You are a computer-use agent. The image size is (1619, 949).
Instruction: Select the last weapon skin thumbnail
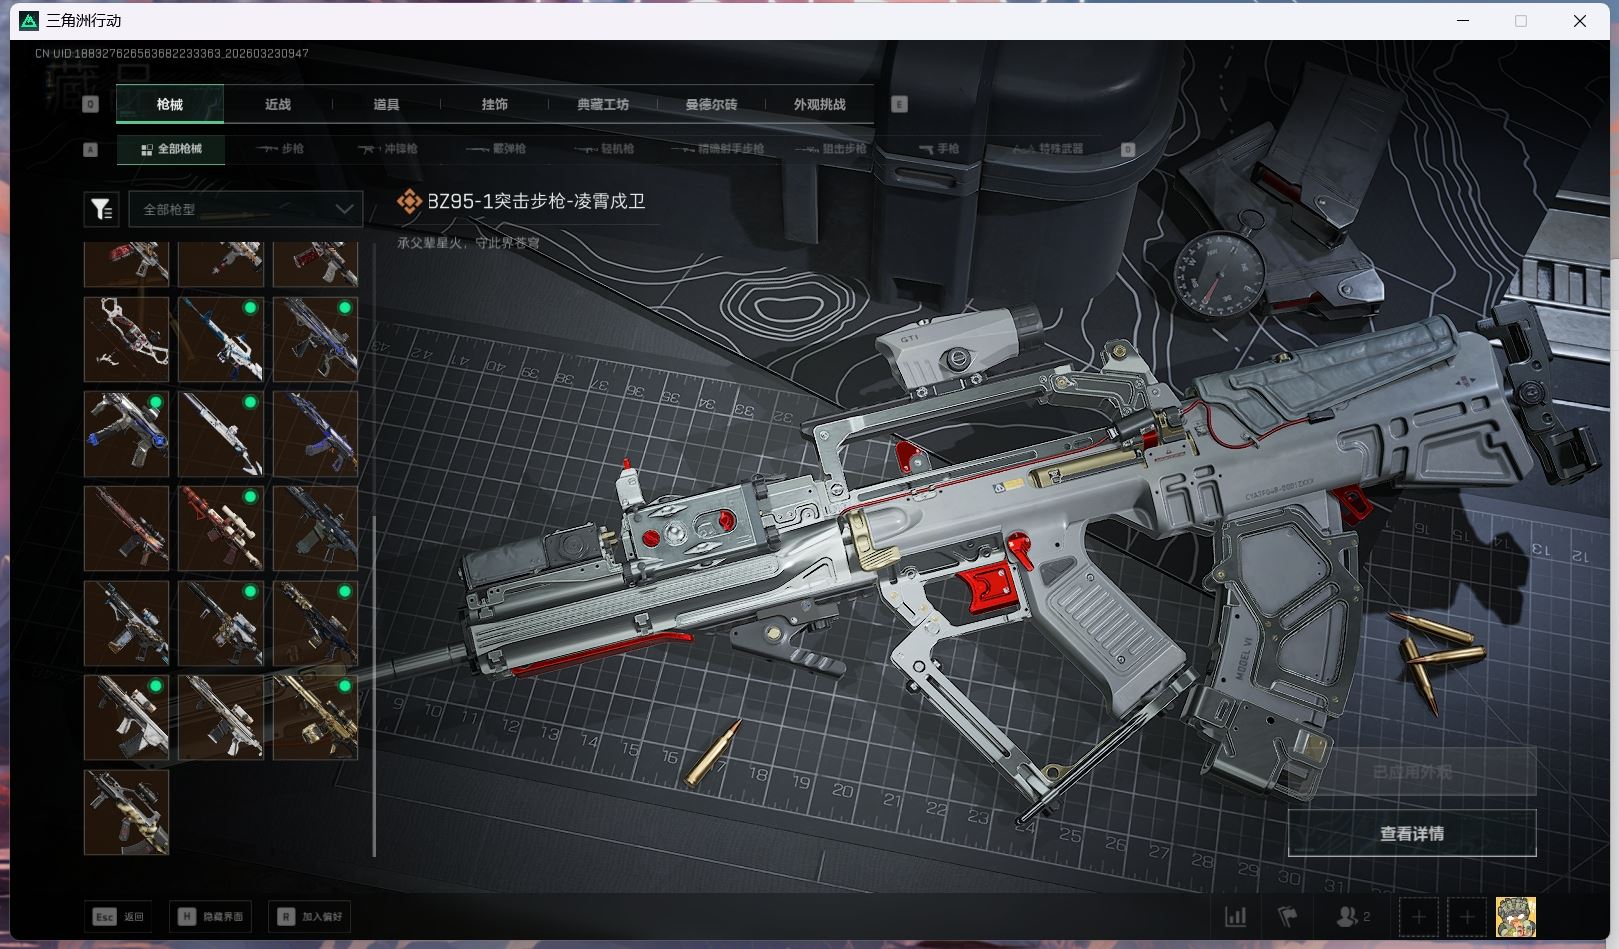pyautogui.click(x=127, y=812)
